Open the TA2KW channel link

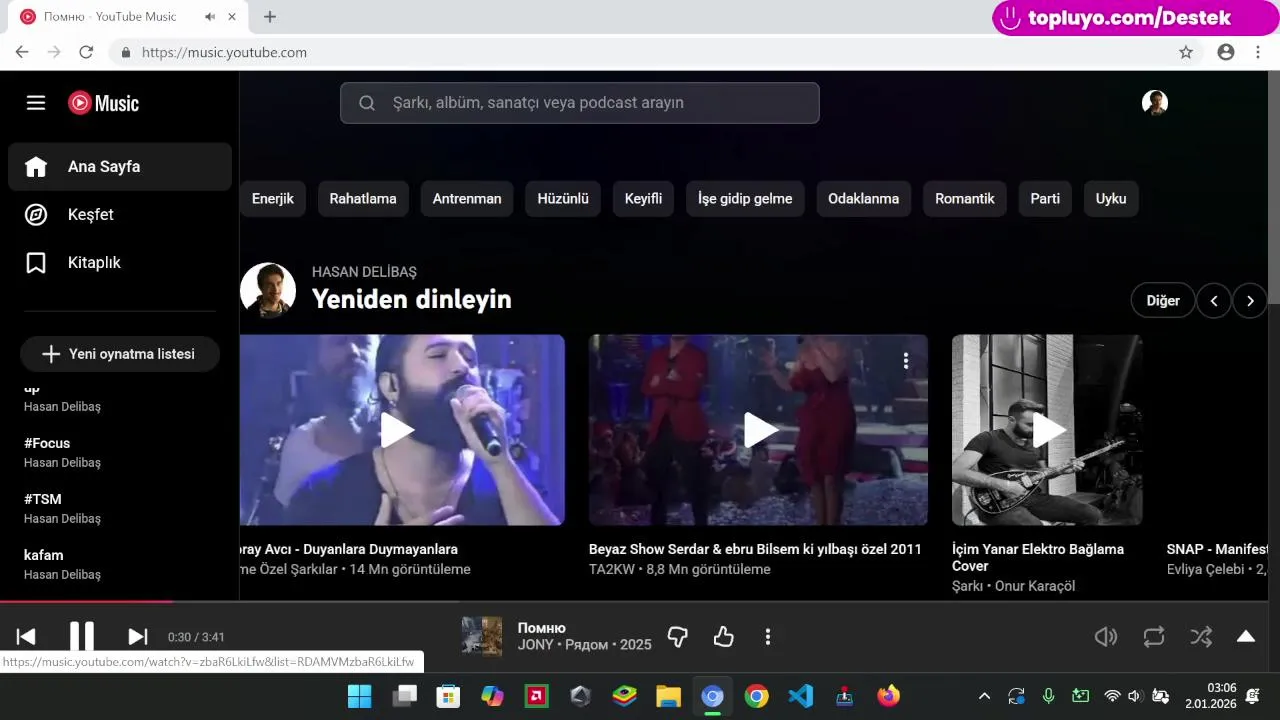[612, 569]
